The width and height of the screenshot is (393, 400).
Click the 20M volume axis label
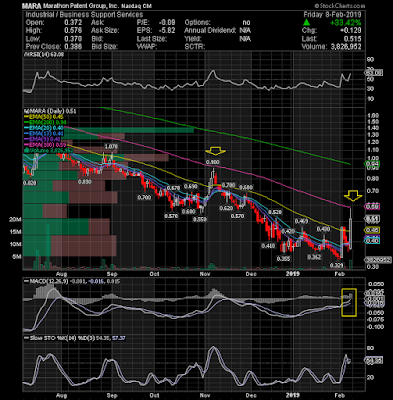coord(15,220)
